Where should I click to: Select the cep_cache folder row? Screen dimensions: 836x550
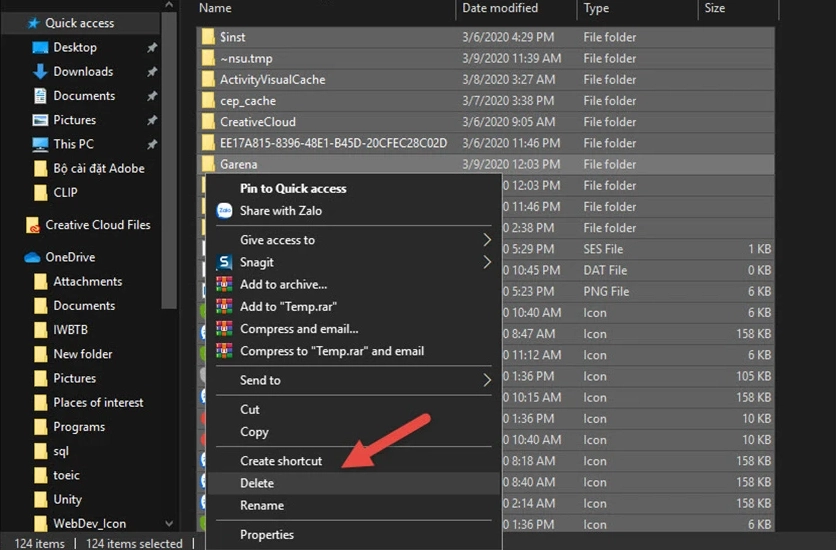point(248,101)
